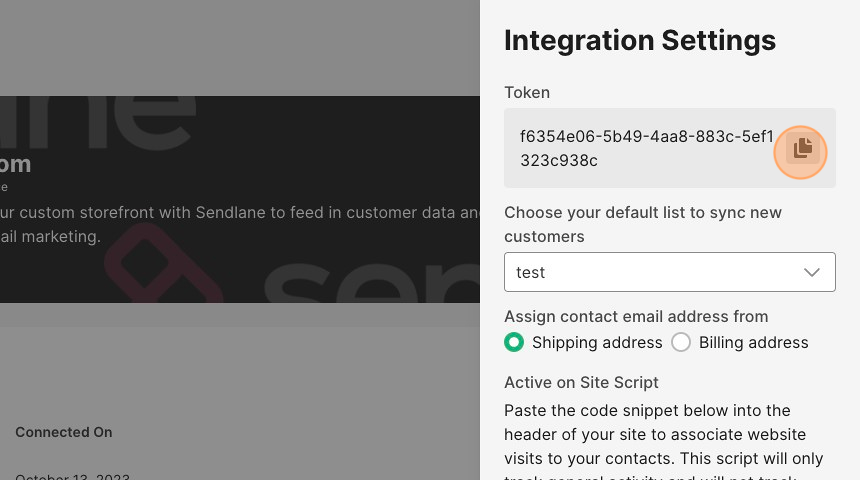Expand the list selector chevron arrow

[812, 272]
